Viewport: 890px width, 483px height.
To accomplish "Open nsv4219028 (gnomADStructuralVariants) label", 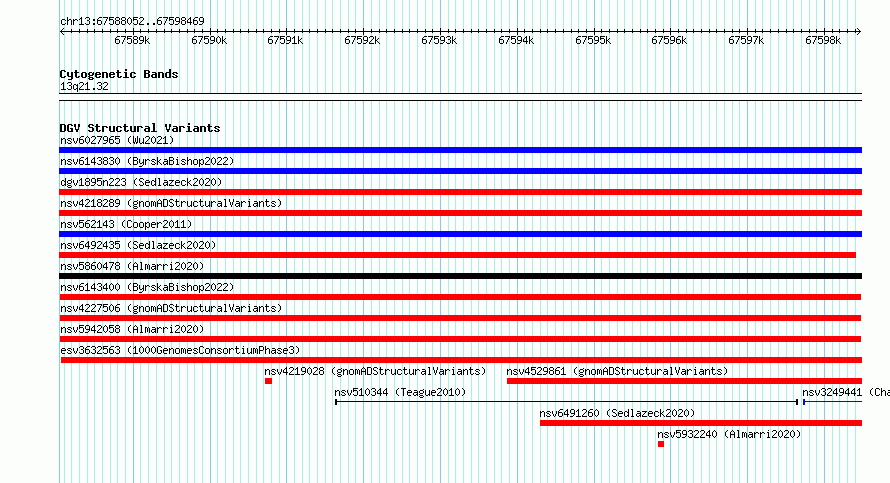I will click(x=375, y=371).
